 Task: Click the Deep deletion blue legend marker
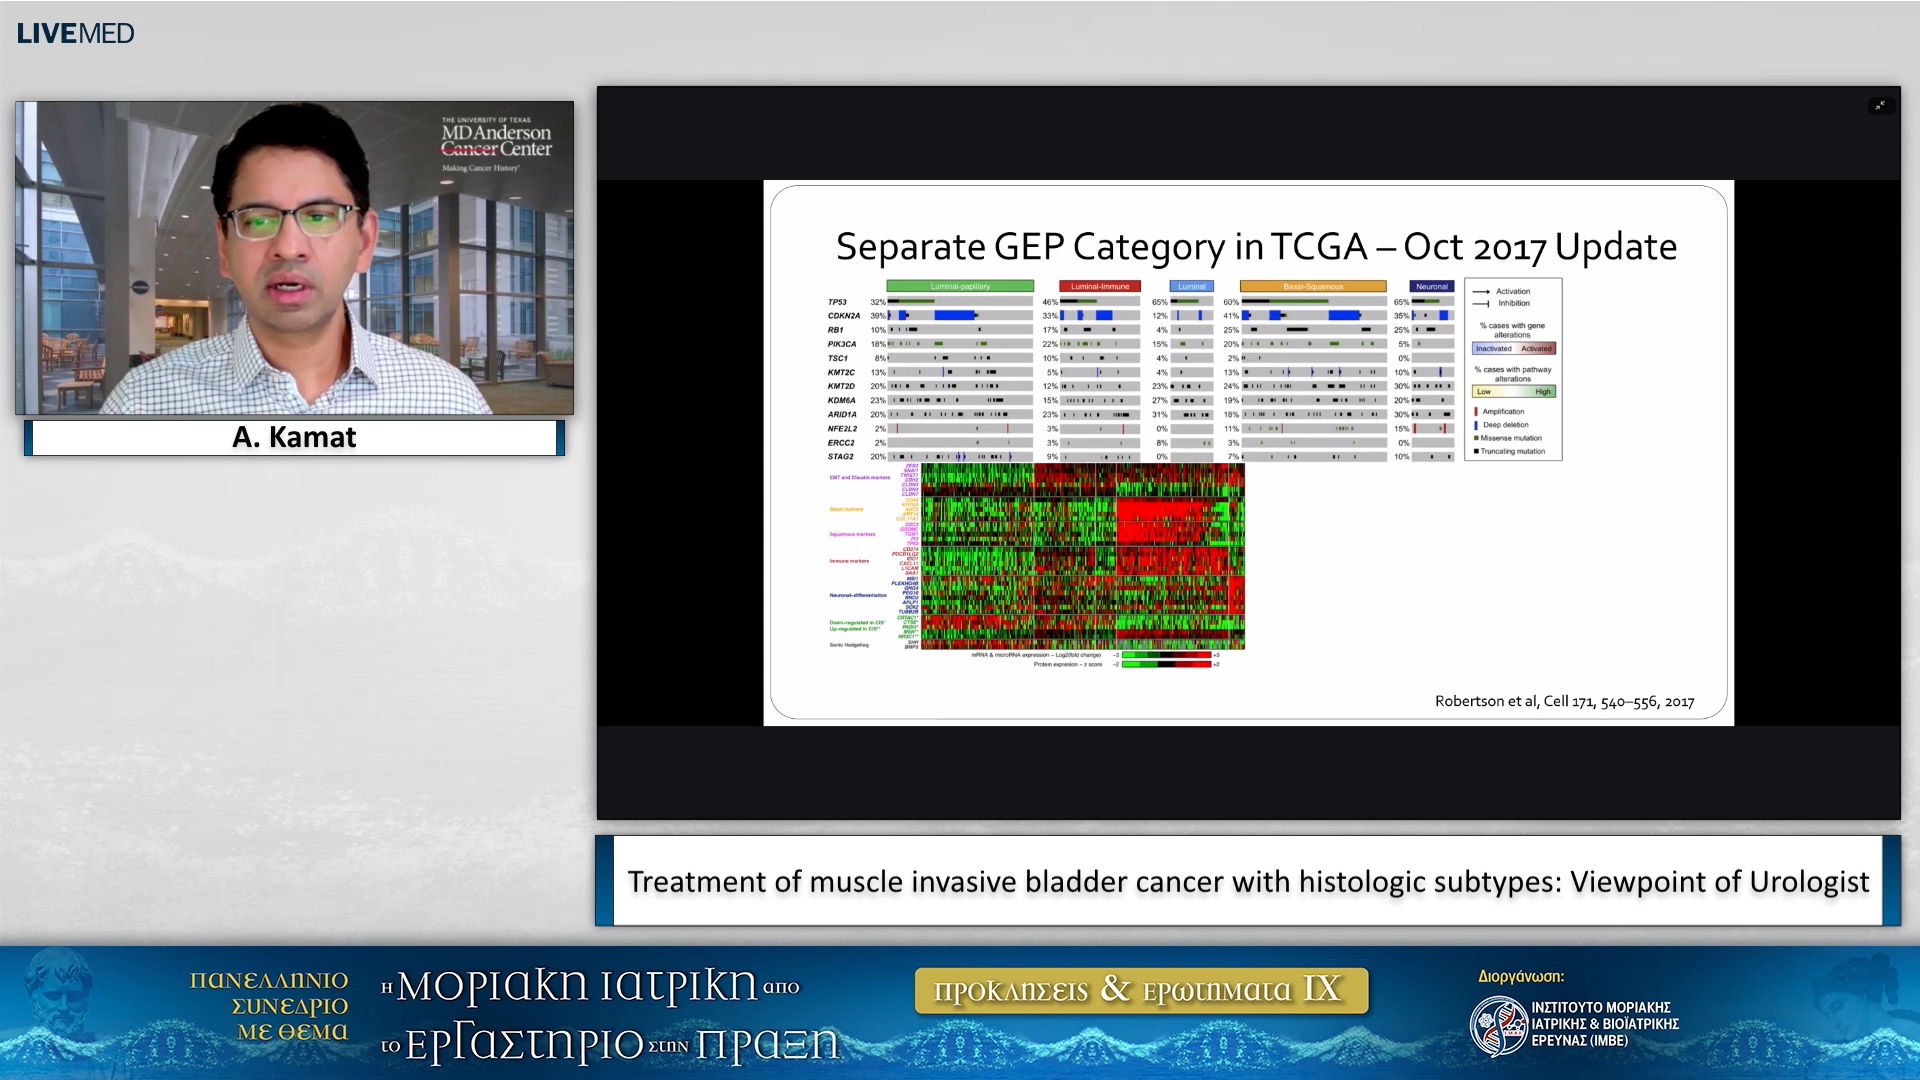click(x=1476, y=425)
